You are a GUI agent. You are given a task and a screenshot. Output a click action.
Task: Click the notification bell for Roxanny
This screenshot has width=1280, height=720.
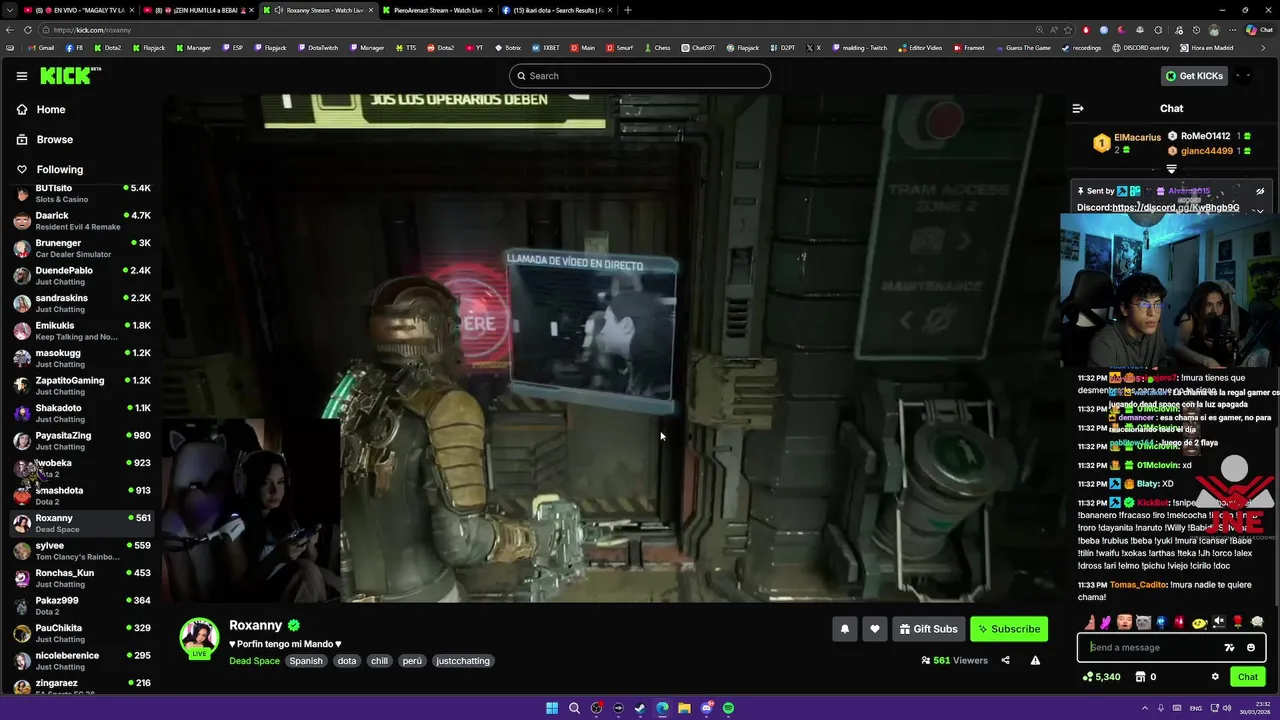844,629
